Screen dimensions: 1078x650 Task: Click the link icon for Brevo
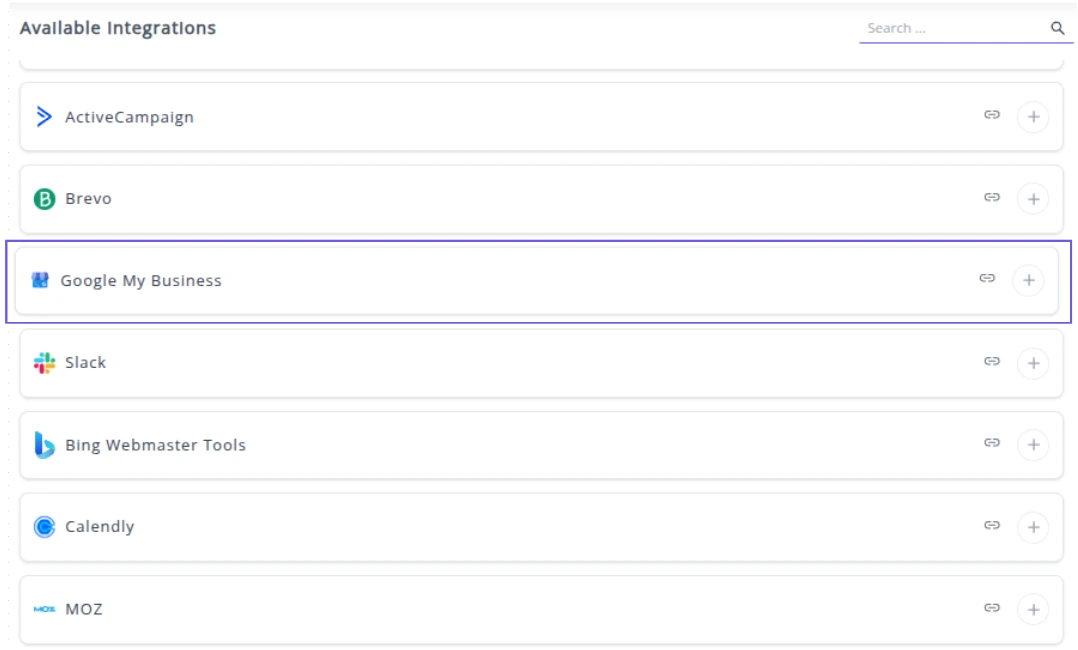coord(991,197)
